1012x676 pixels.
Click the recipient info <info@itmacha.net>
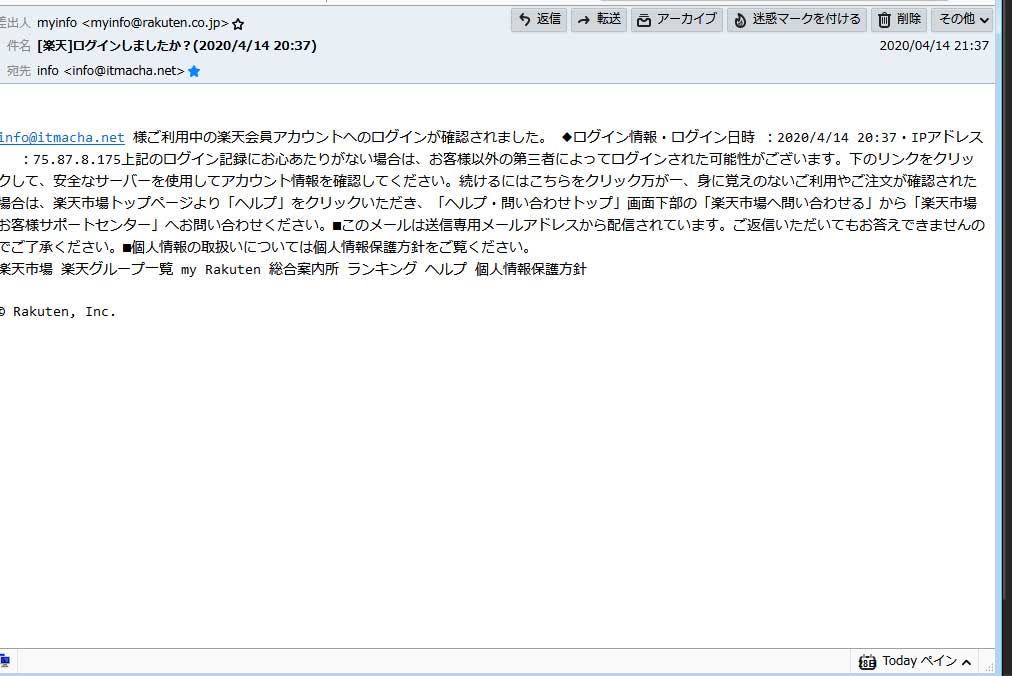[x=110, y=71]
